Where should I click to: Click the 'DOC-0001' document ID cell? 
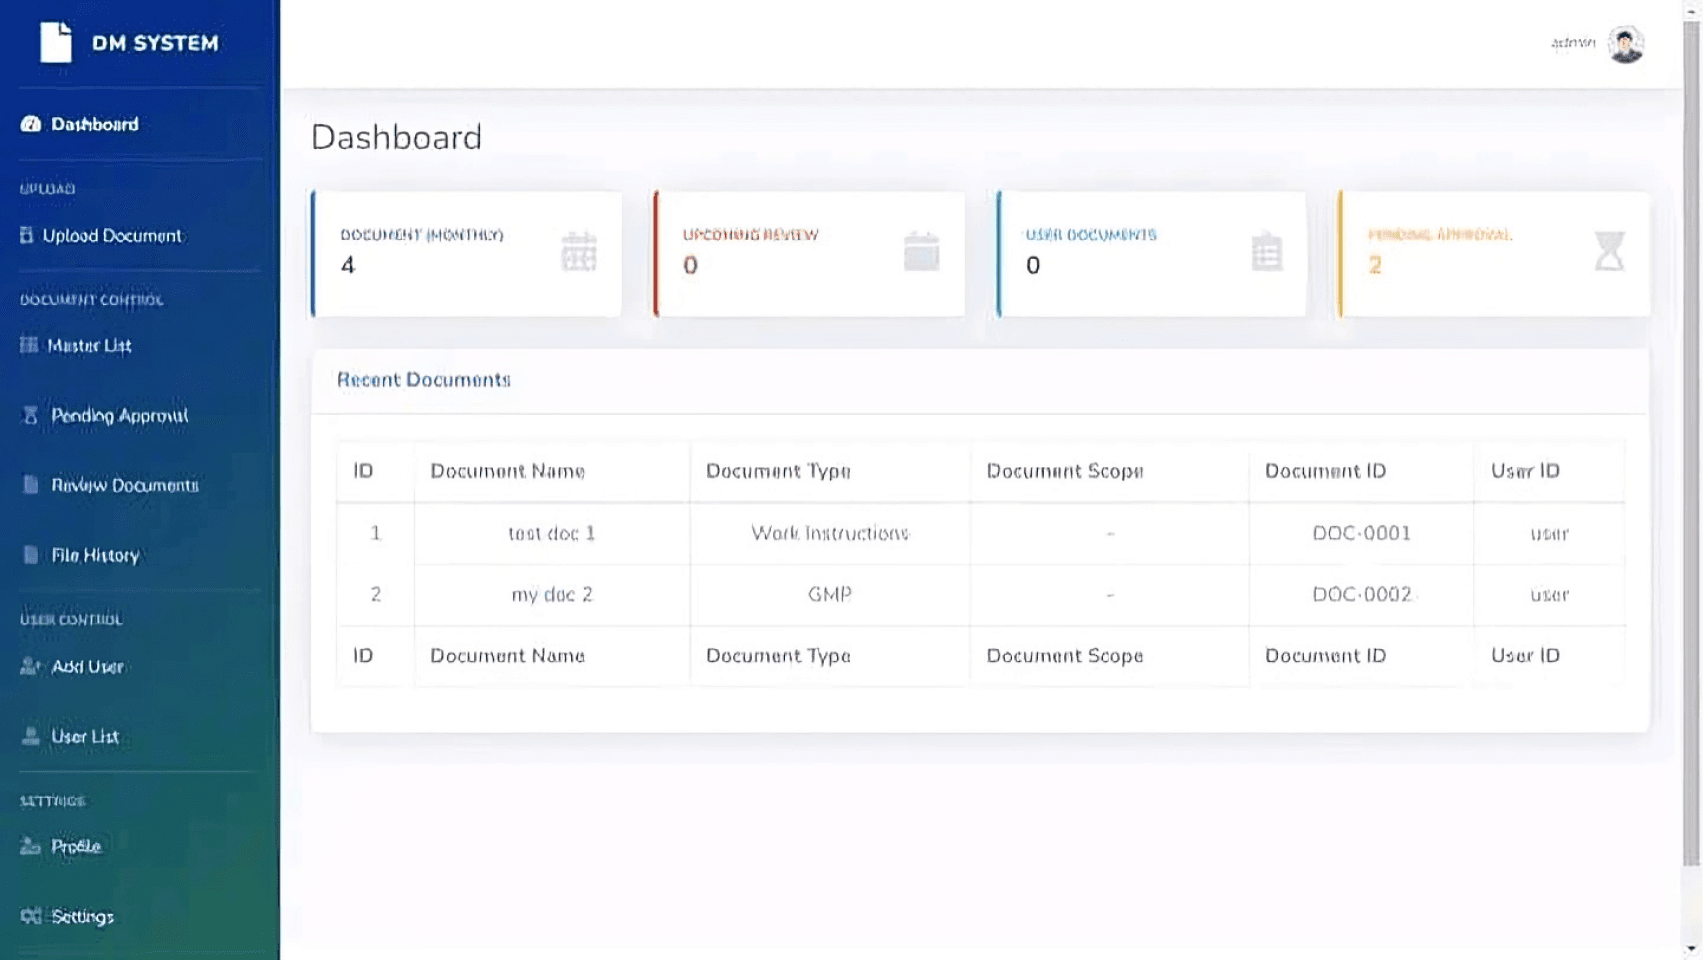[1361, 533]
